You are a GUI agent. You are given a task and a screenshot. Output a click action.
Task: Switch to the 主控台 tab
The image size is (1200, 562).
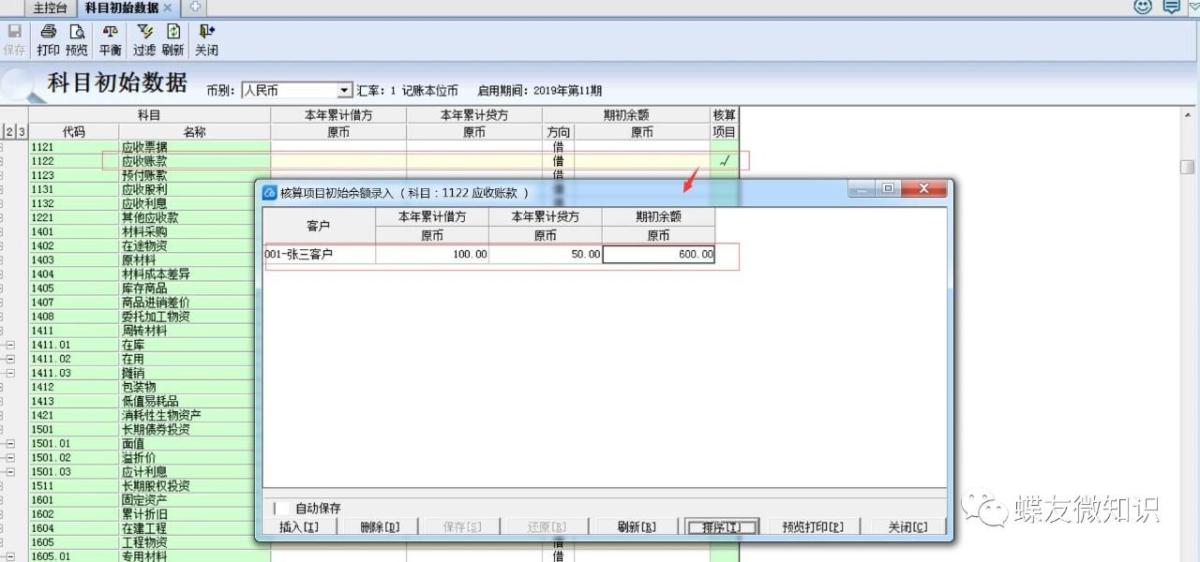(51, 8)
